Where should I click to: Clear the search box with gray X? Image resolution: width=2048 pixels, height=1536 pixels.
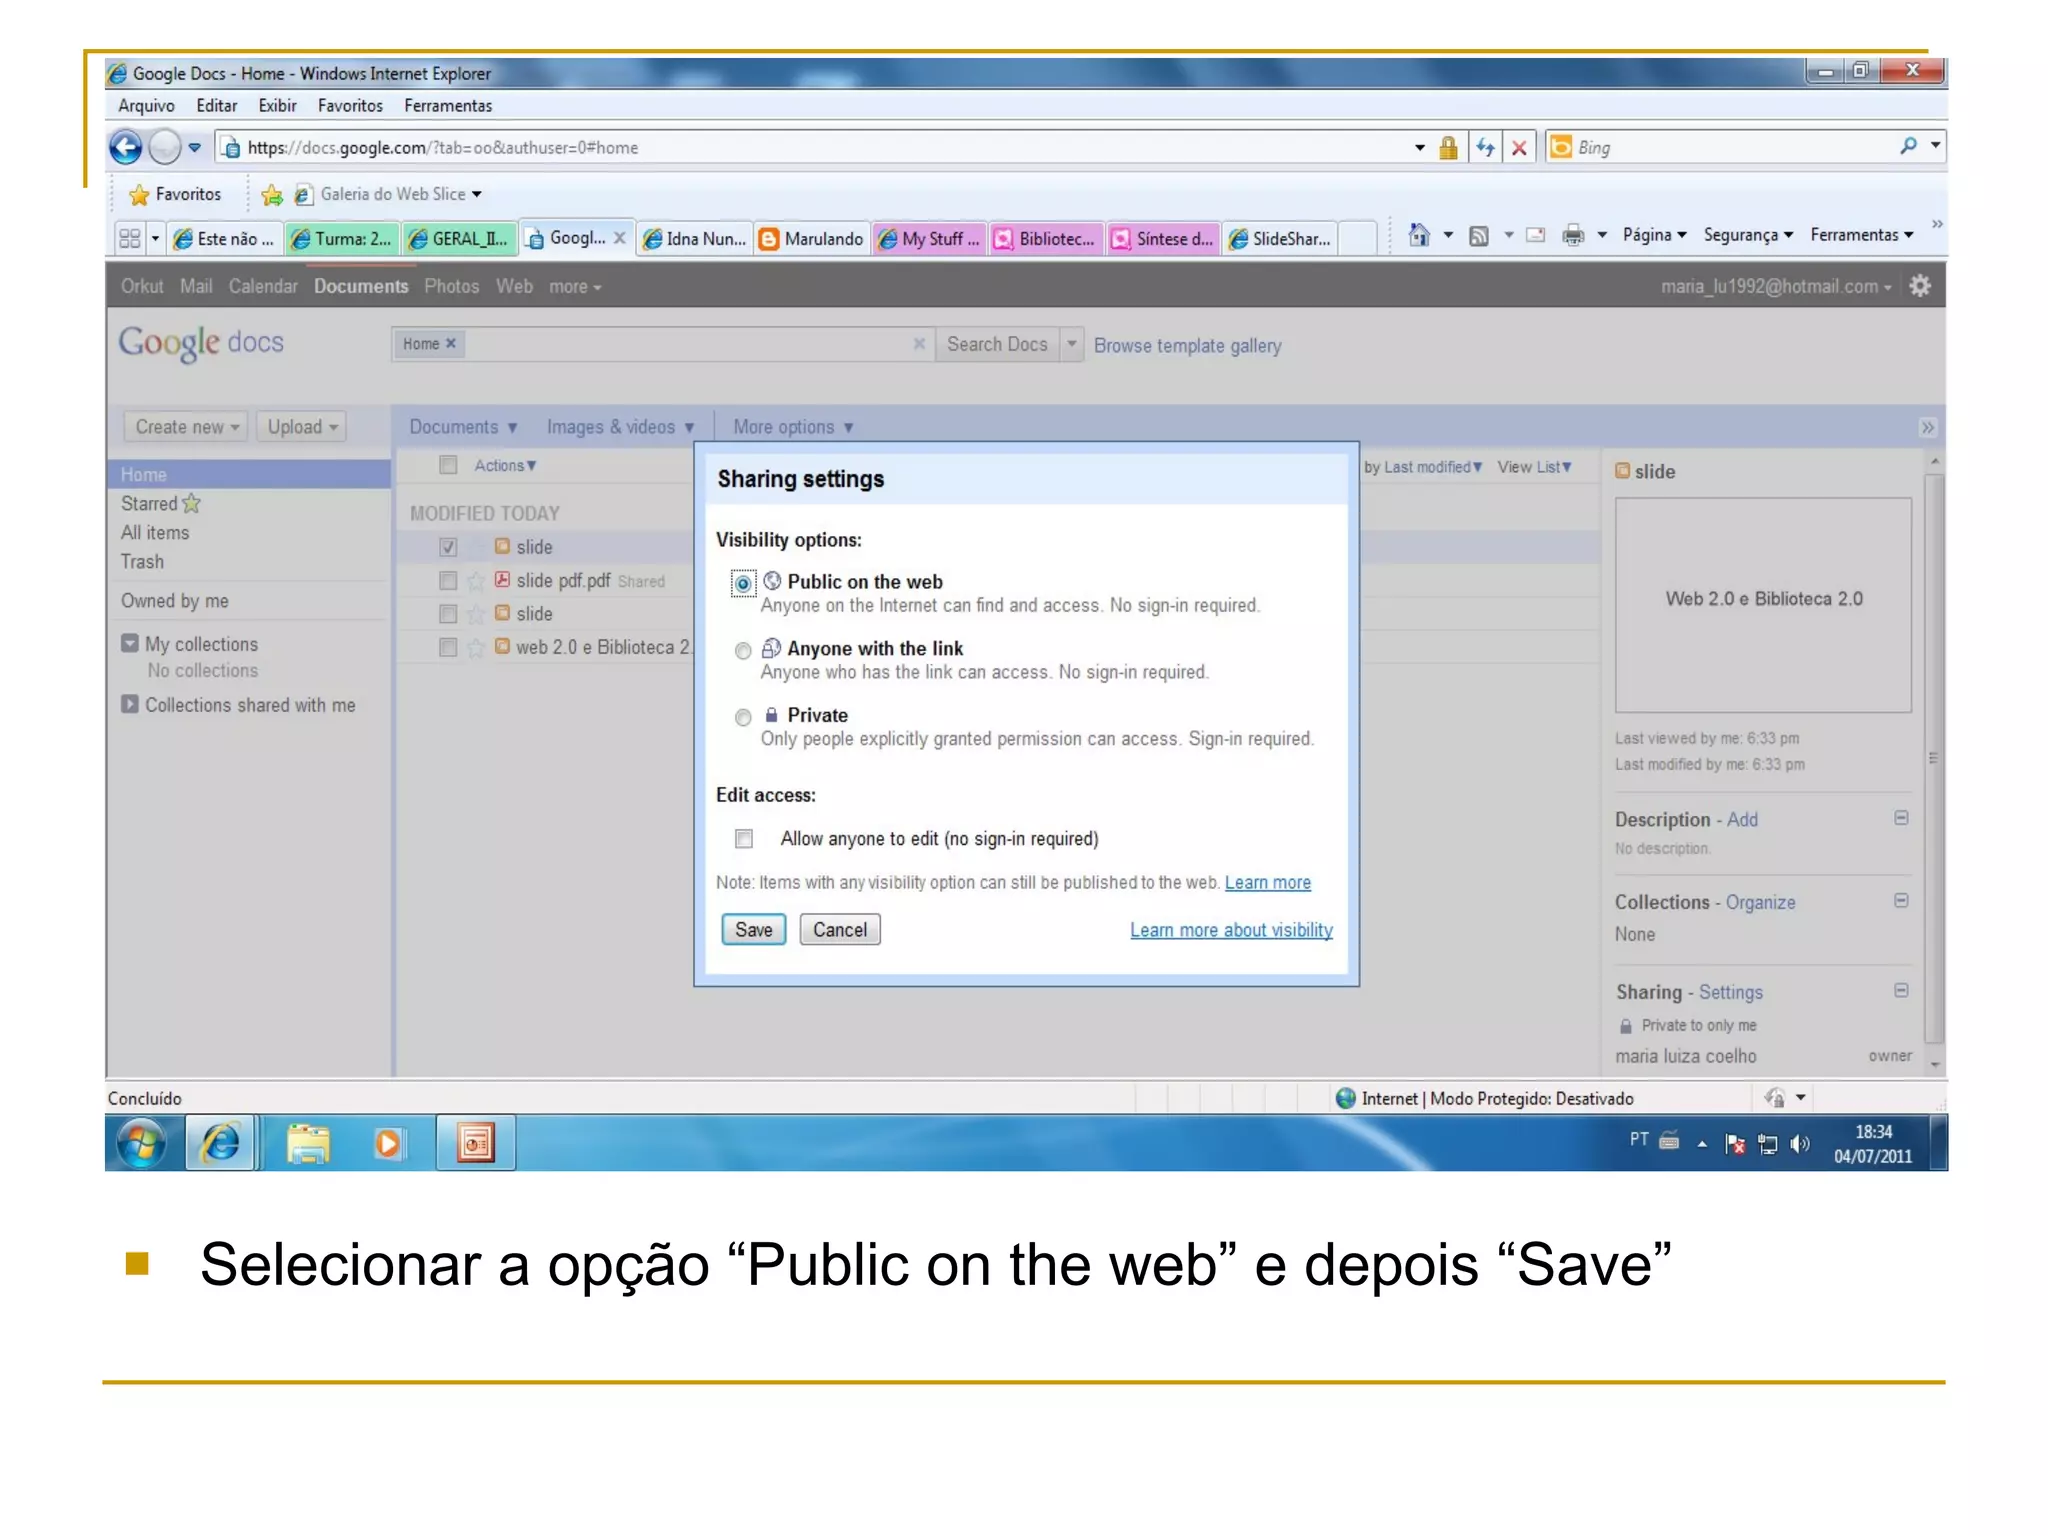pos(918,344)
